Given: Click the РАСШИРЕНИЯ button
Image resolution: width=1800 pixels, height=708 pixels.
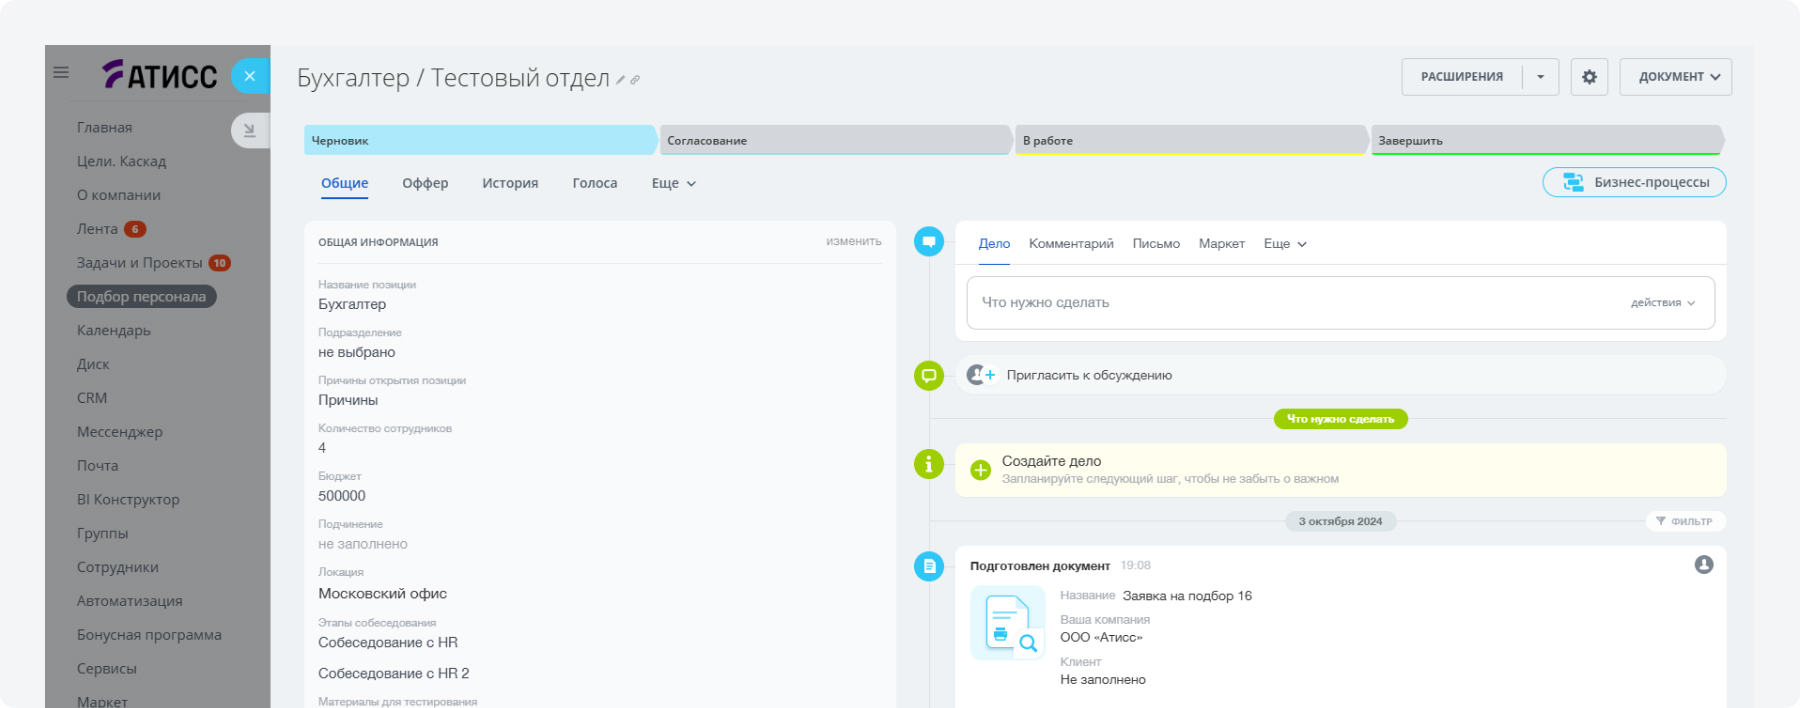Looking at the screenshot, I should (x=1462, y=77).
